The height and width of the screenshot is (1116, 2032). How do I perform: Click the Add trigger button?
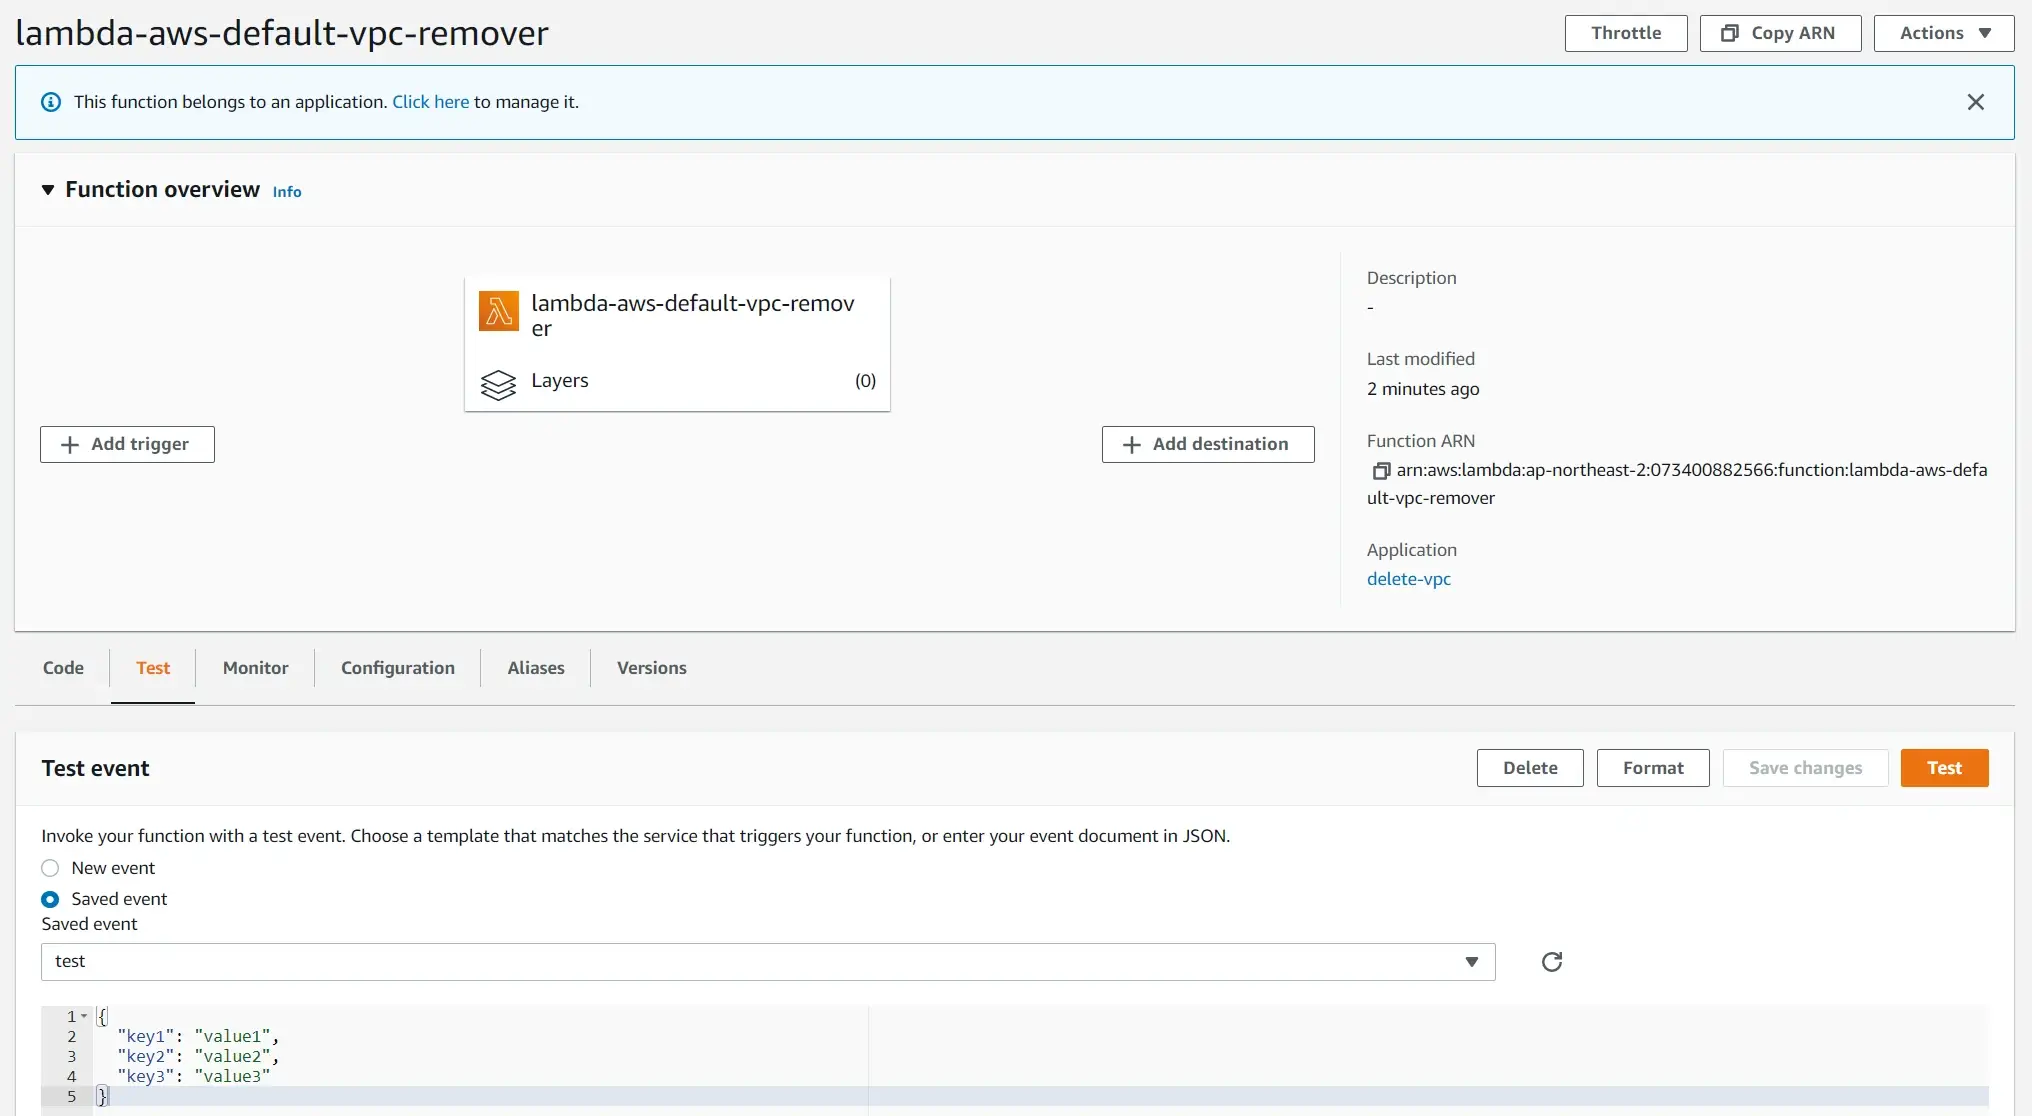(x=127, y=444)
